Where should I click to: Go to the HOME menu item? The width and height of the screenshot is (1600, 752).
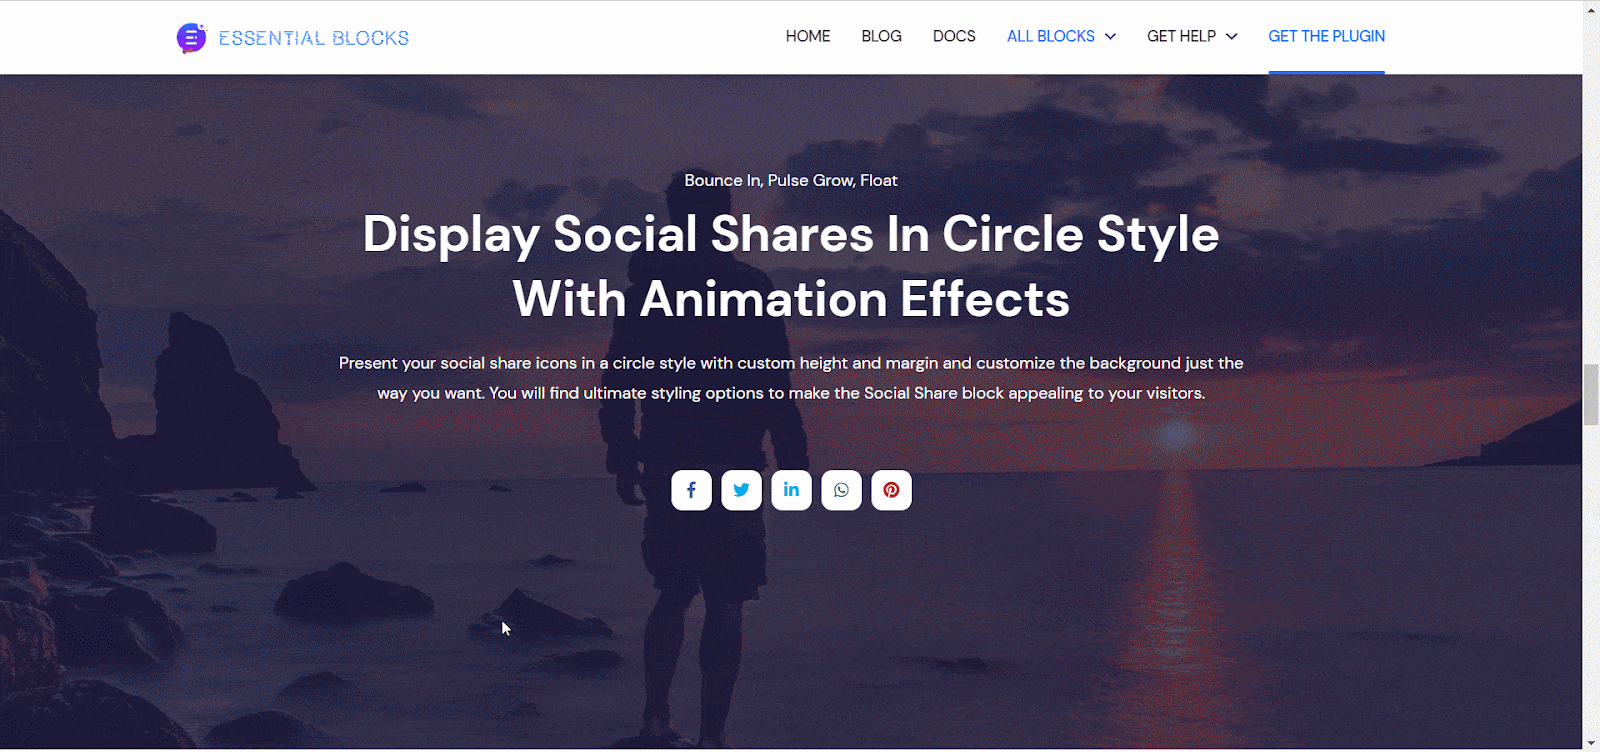pyautogui.click(x=808, y=36)
